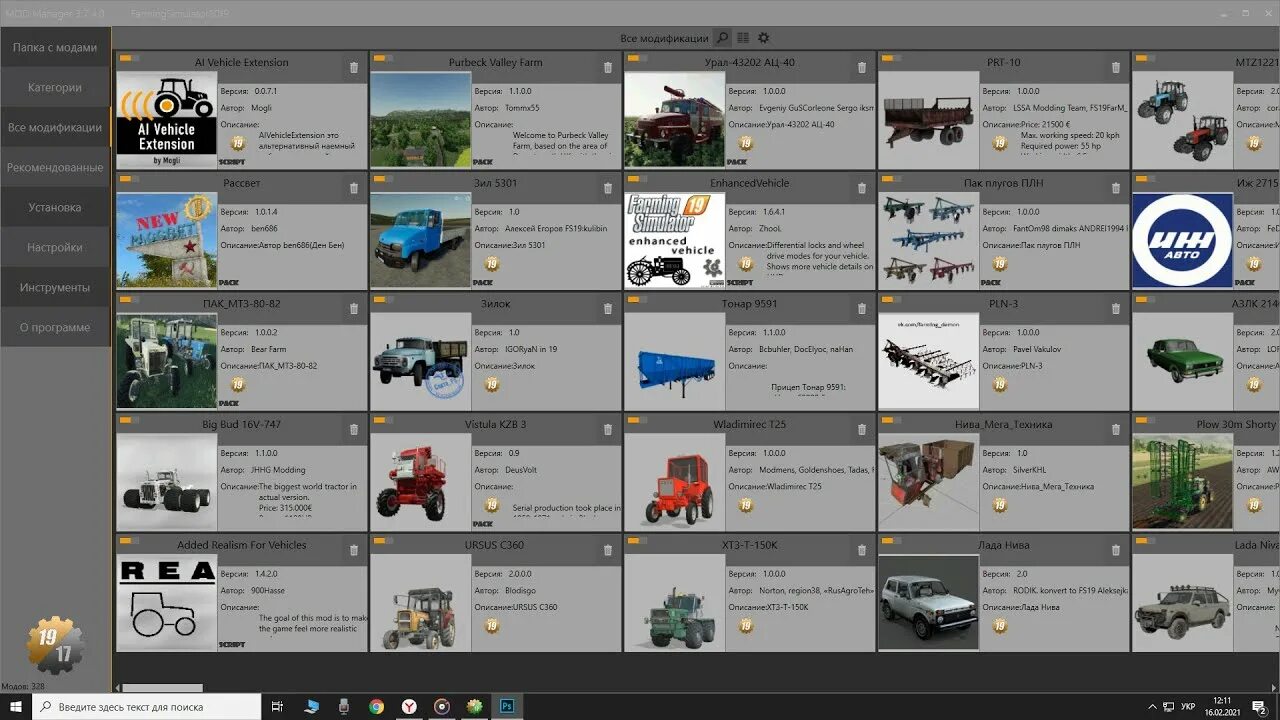Delete the PRT-10 mod with its trash icon
1280x720 pixels.
[1116, 68]
